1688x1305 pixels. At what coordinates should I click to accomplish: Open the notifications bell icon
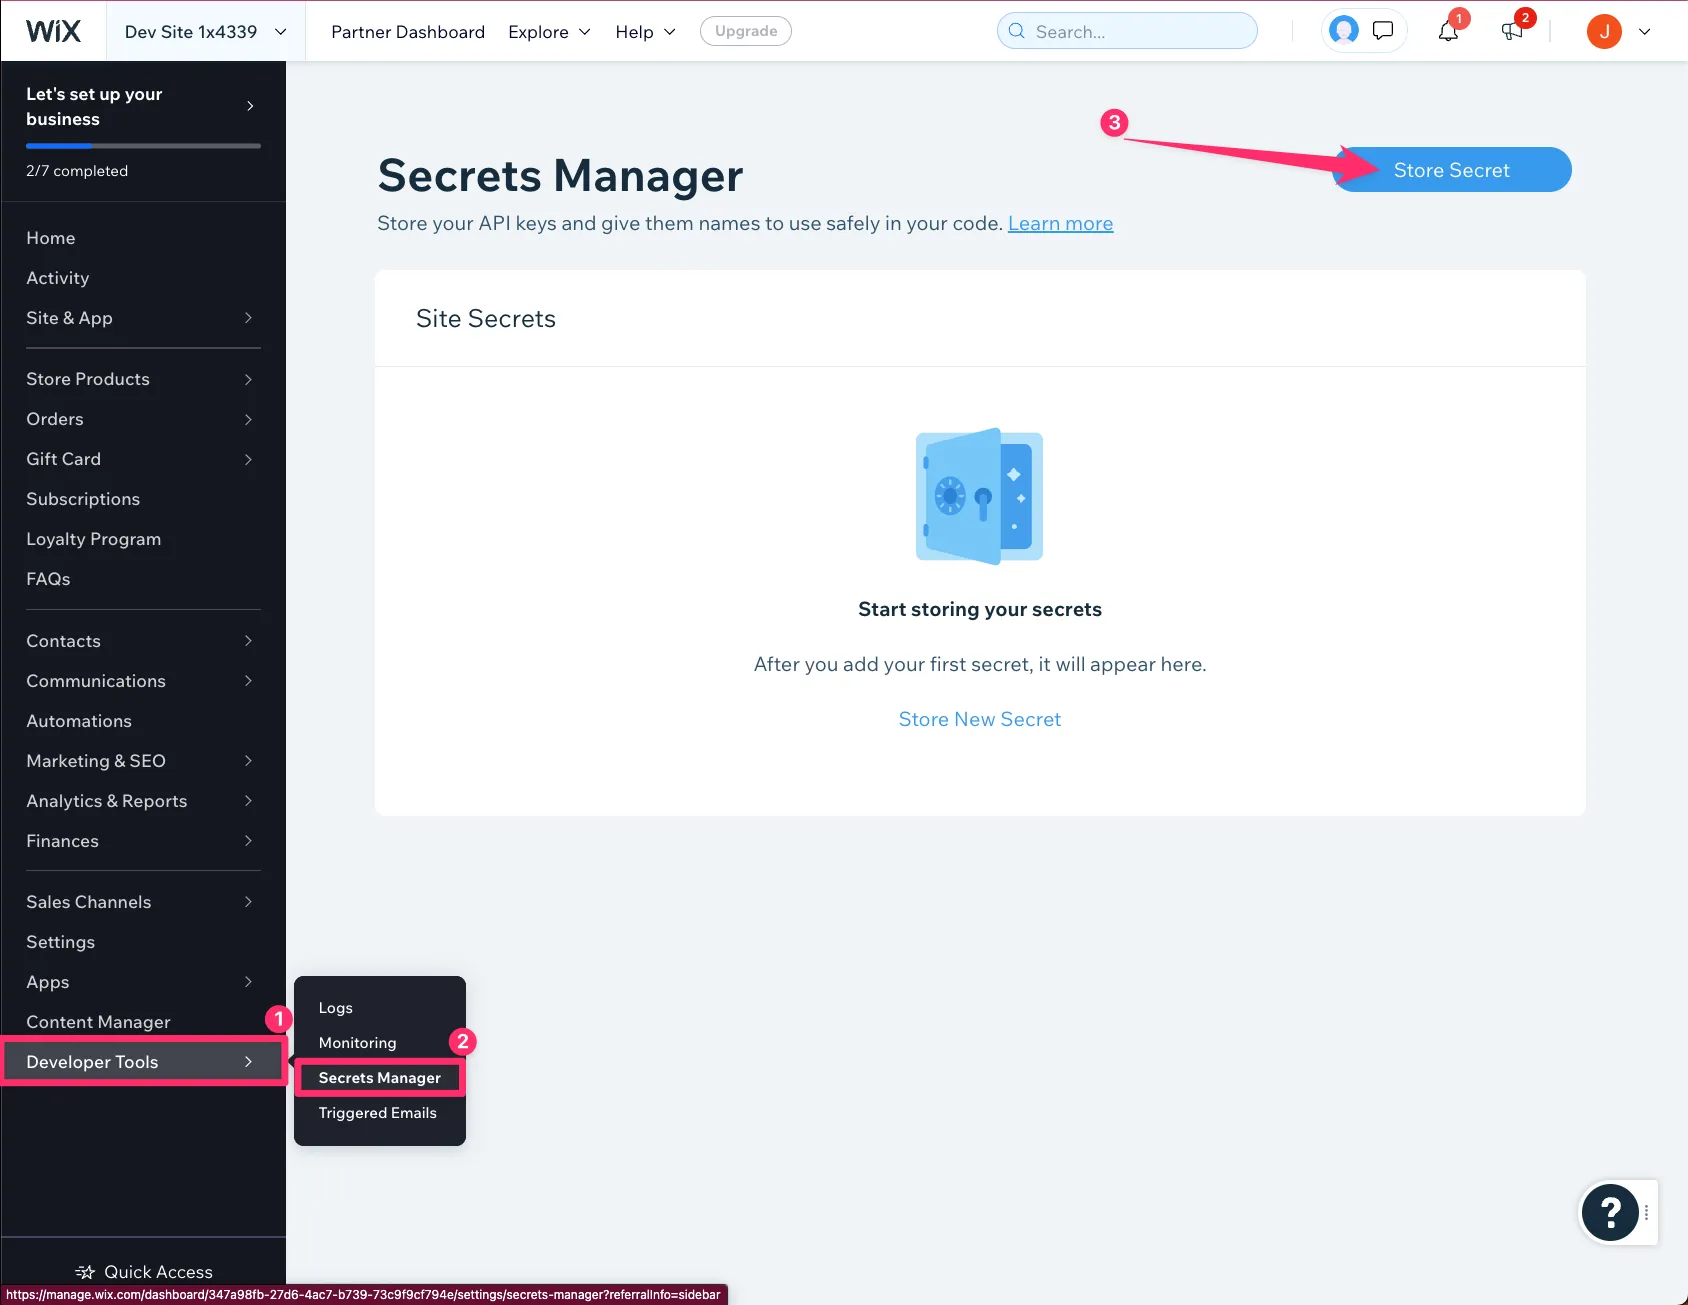[1447, 32]
